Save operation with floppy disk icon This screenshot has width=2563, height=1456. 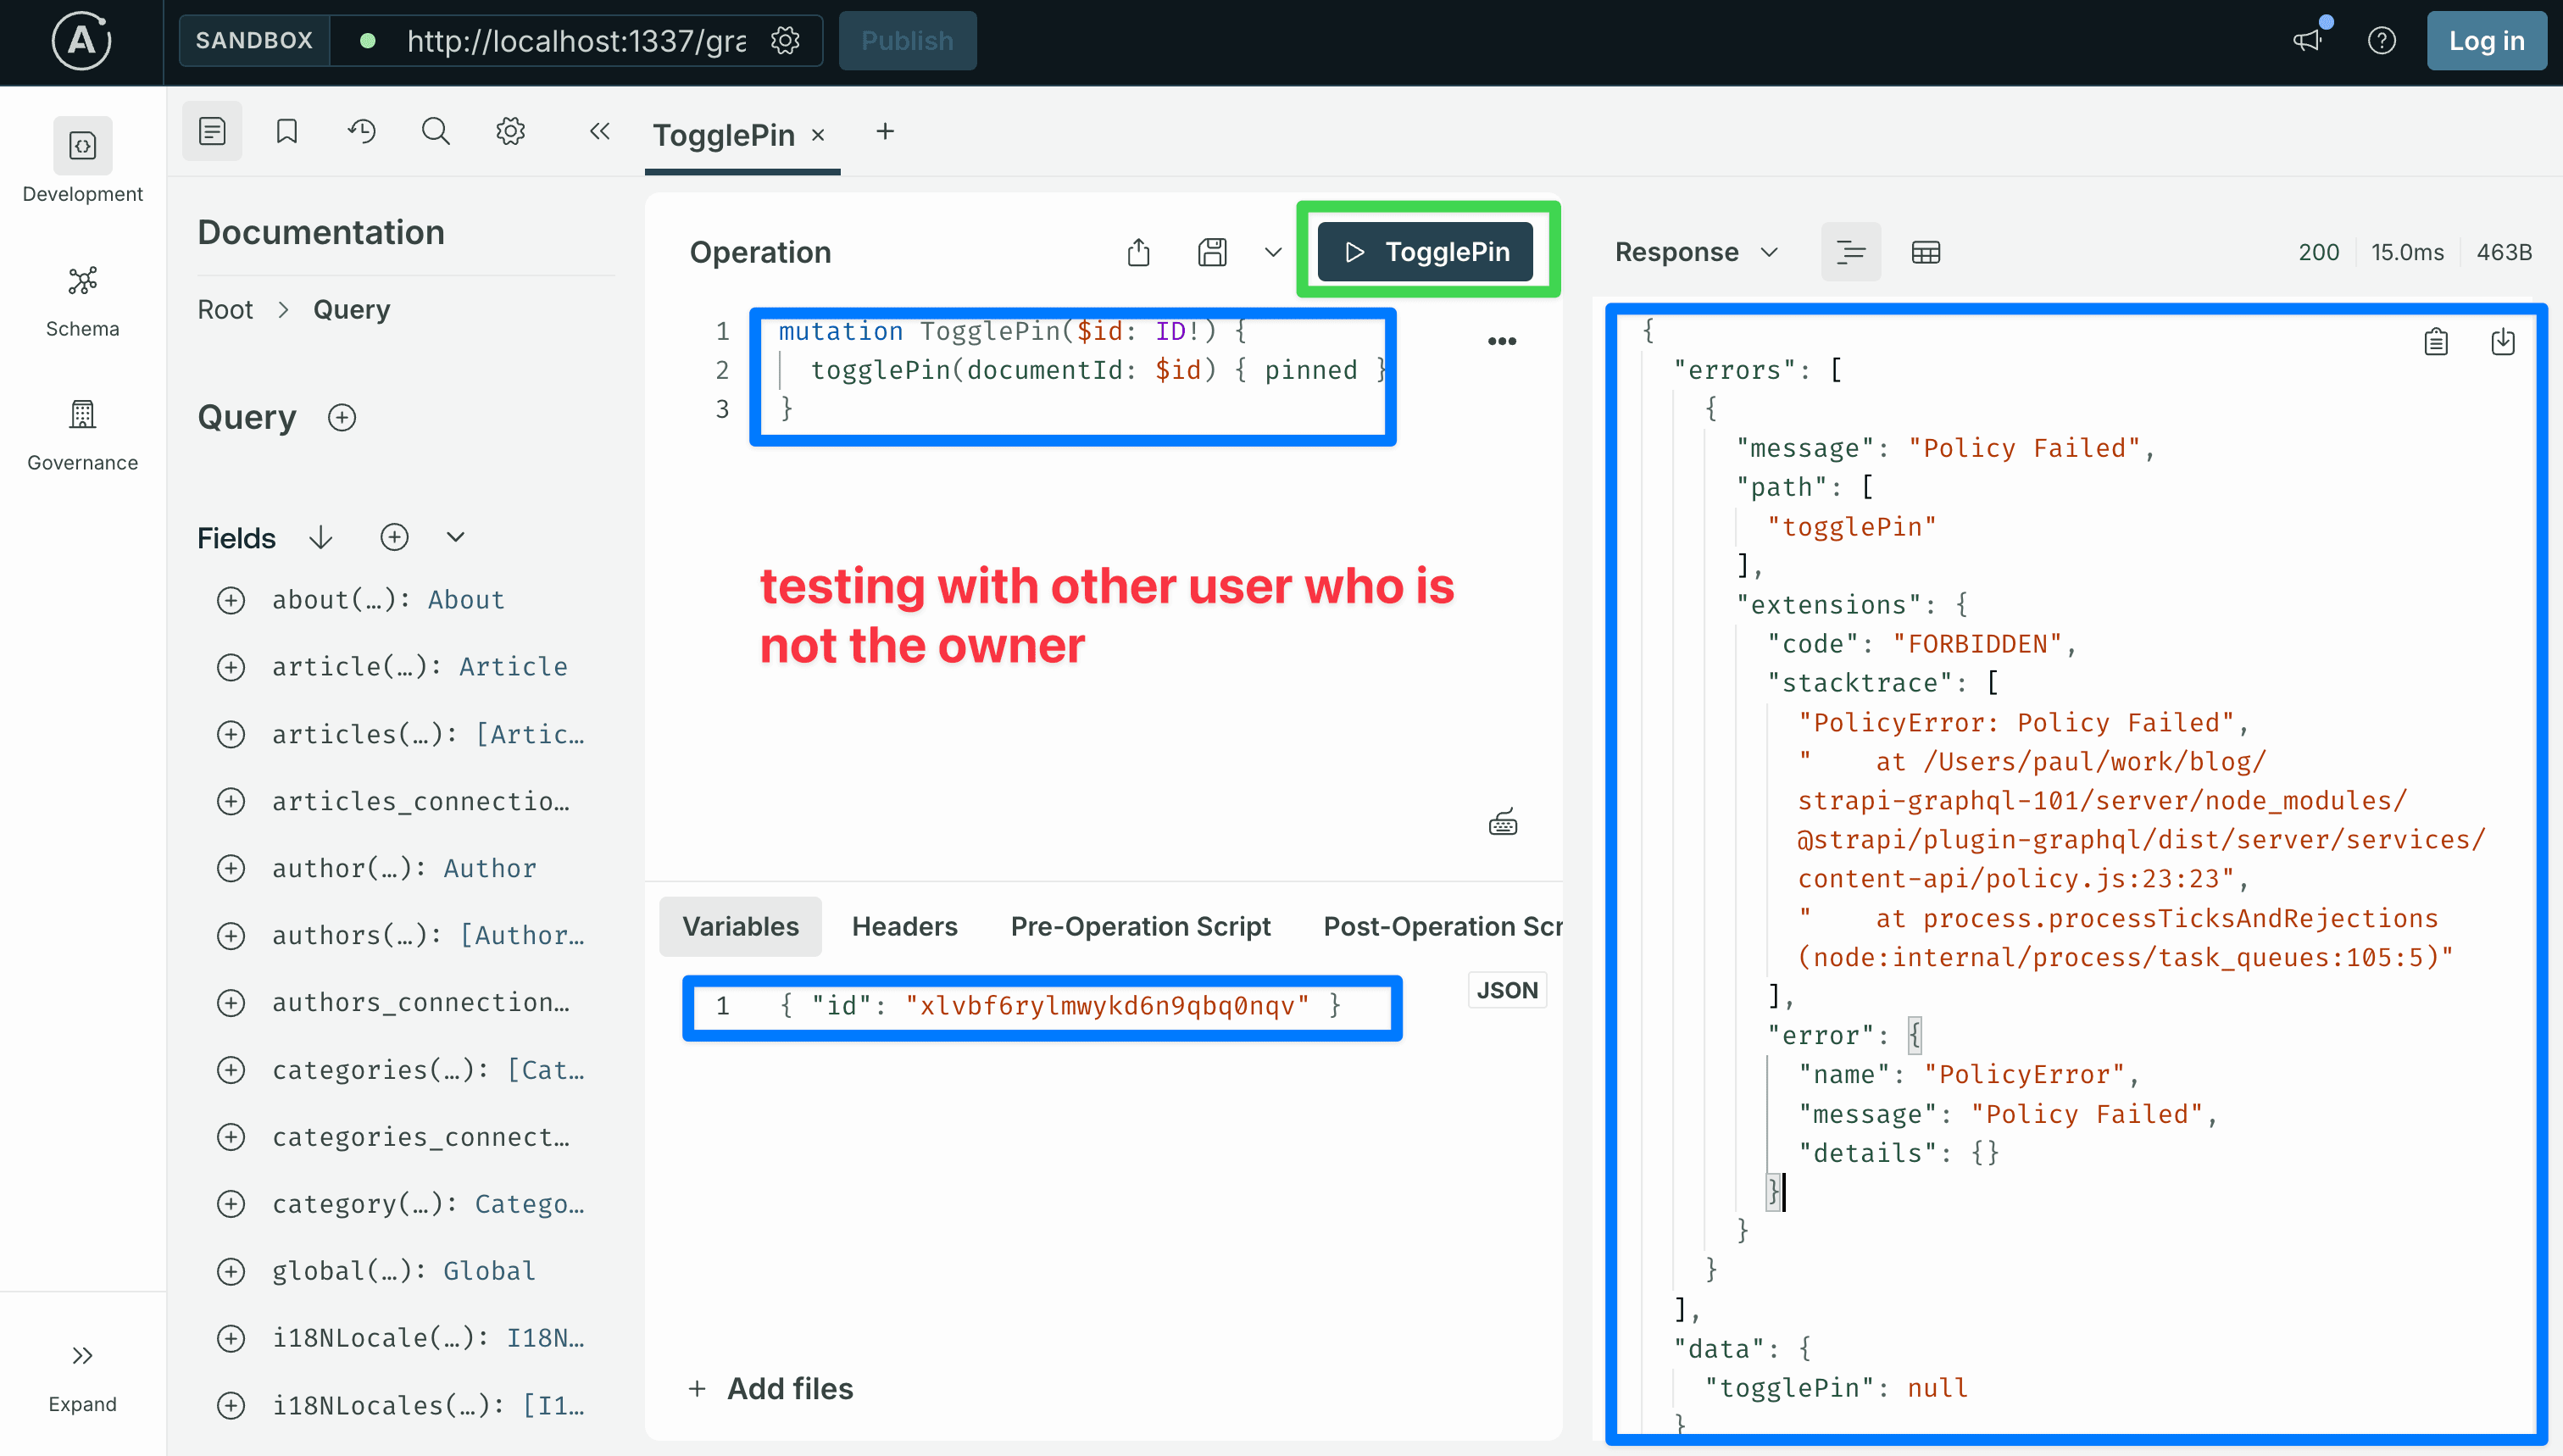point(1212,252)
